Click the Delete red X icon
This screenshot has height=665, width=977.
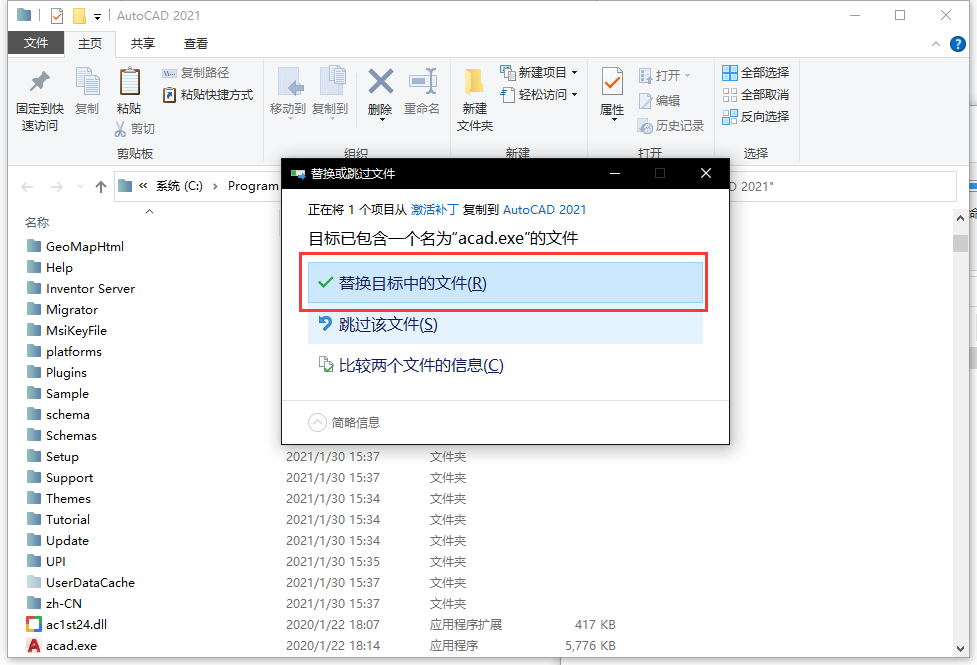(x=380, y=82)
